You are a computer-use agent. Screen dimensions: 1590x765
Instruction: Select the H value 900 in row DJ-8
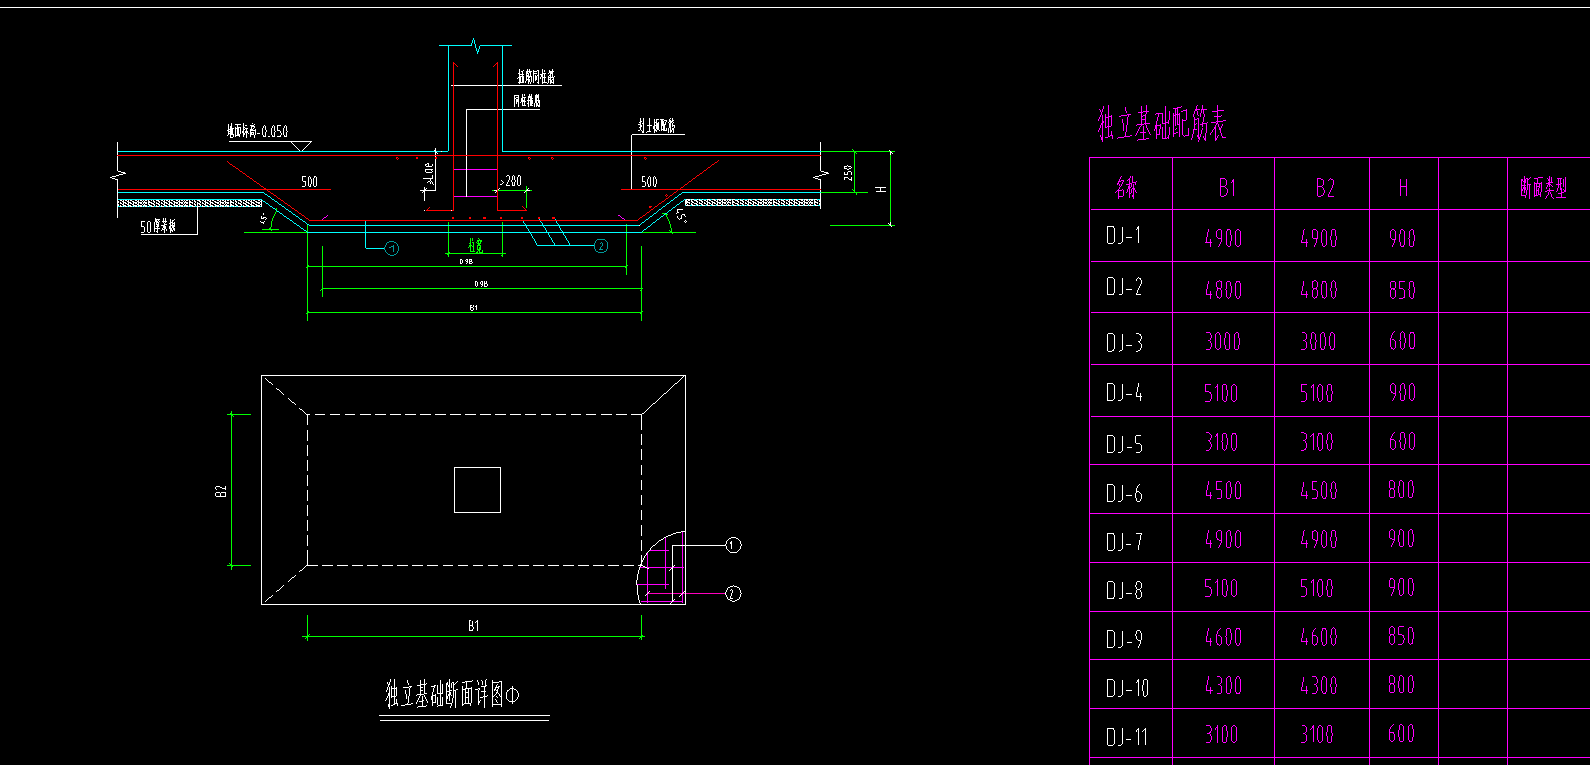pos(1401,588)
